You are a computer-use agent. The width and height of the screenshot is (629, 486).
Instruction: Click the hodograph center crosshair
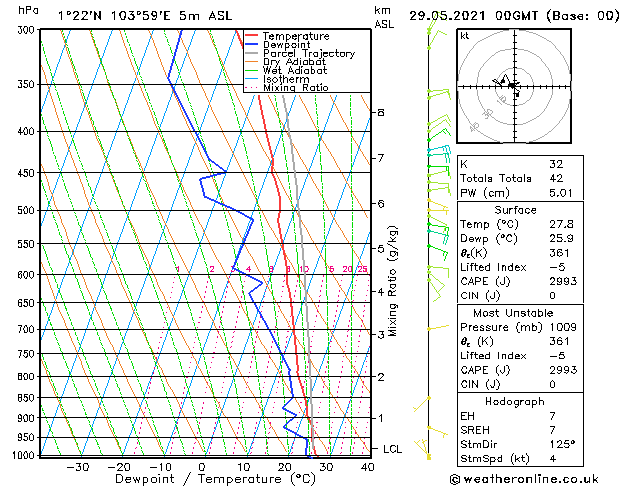click(x=515, y=86)
